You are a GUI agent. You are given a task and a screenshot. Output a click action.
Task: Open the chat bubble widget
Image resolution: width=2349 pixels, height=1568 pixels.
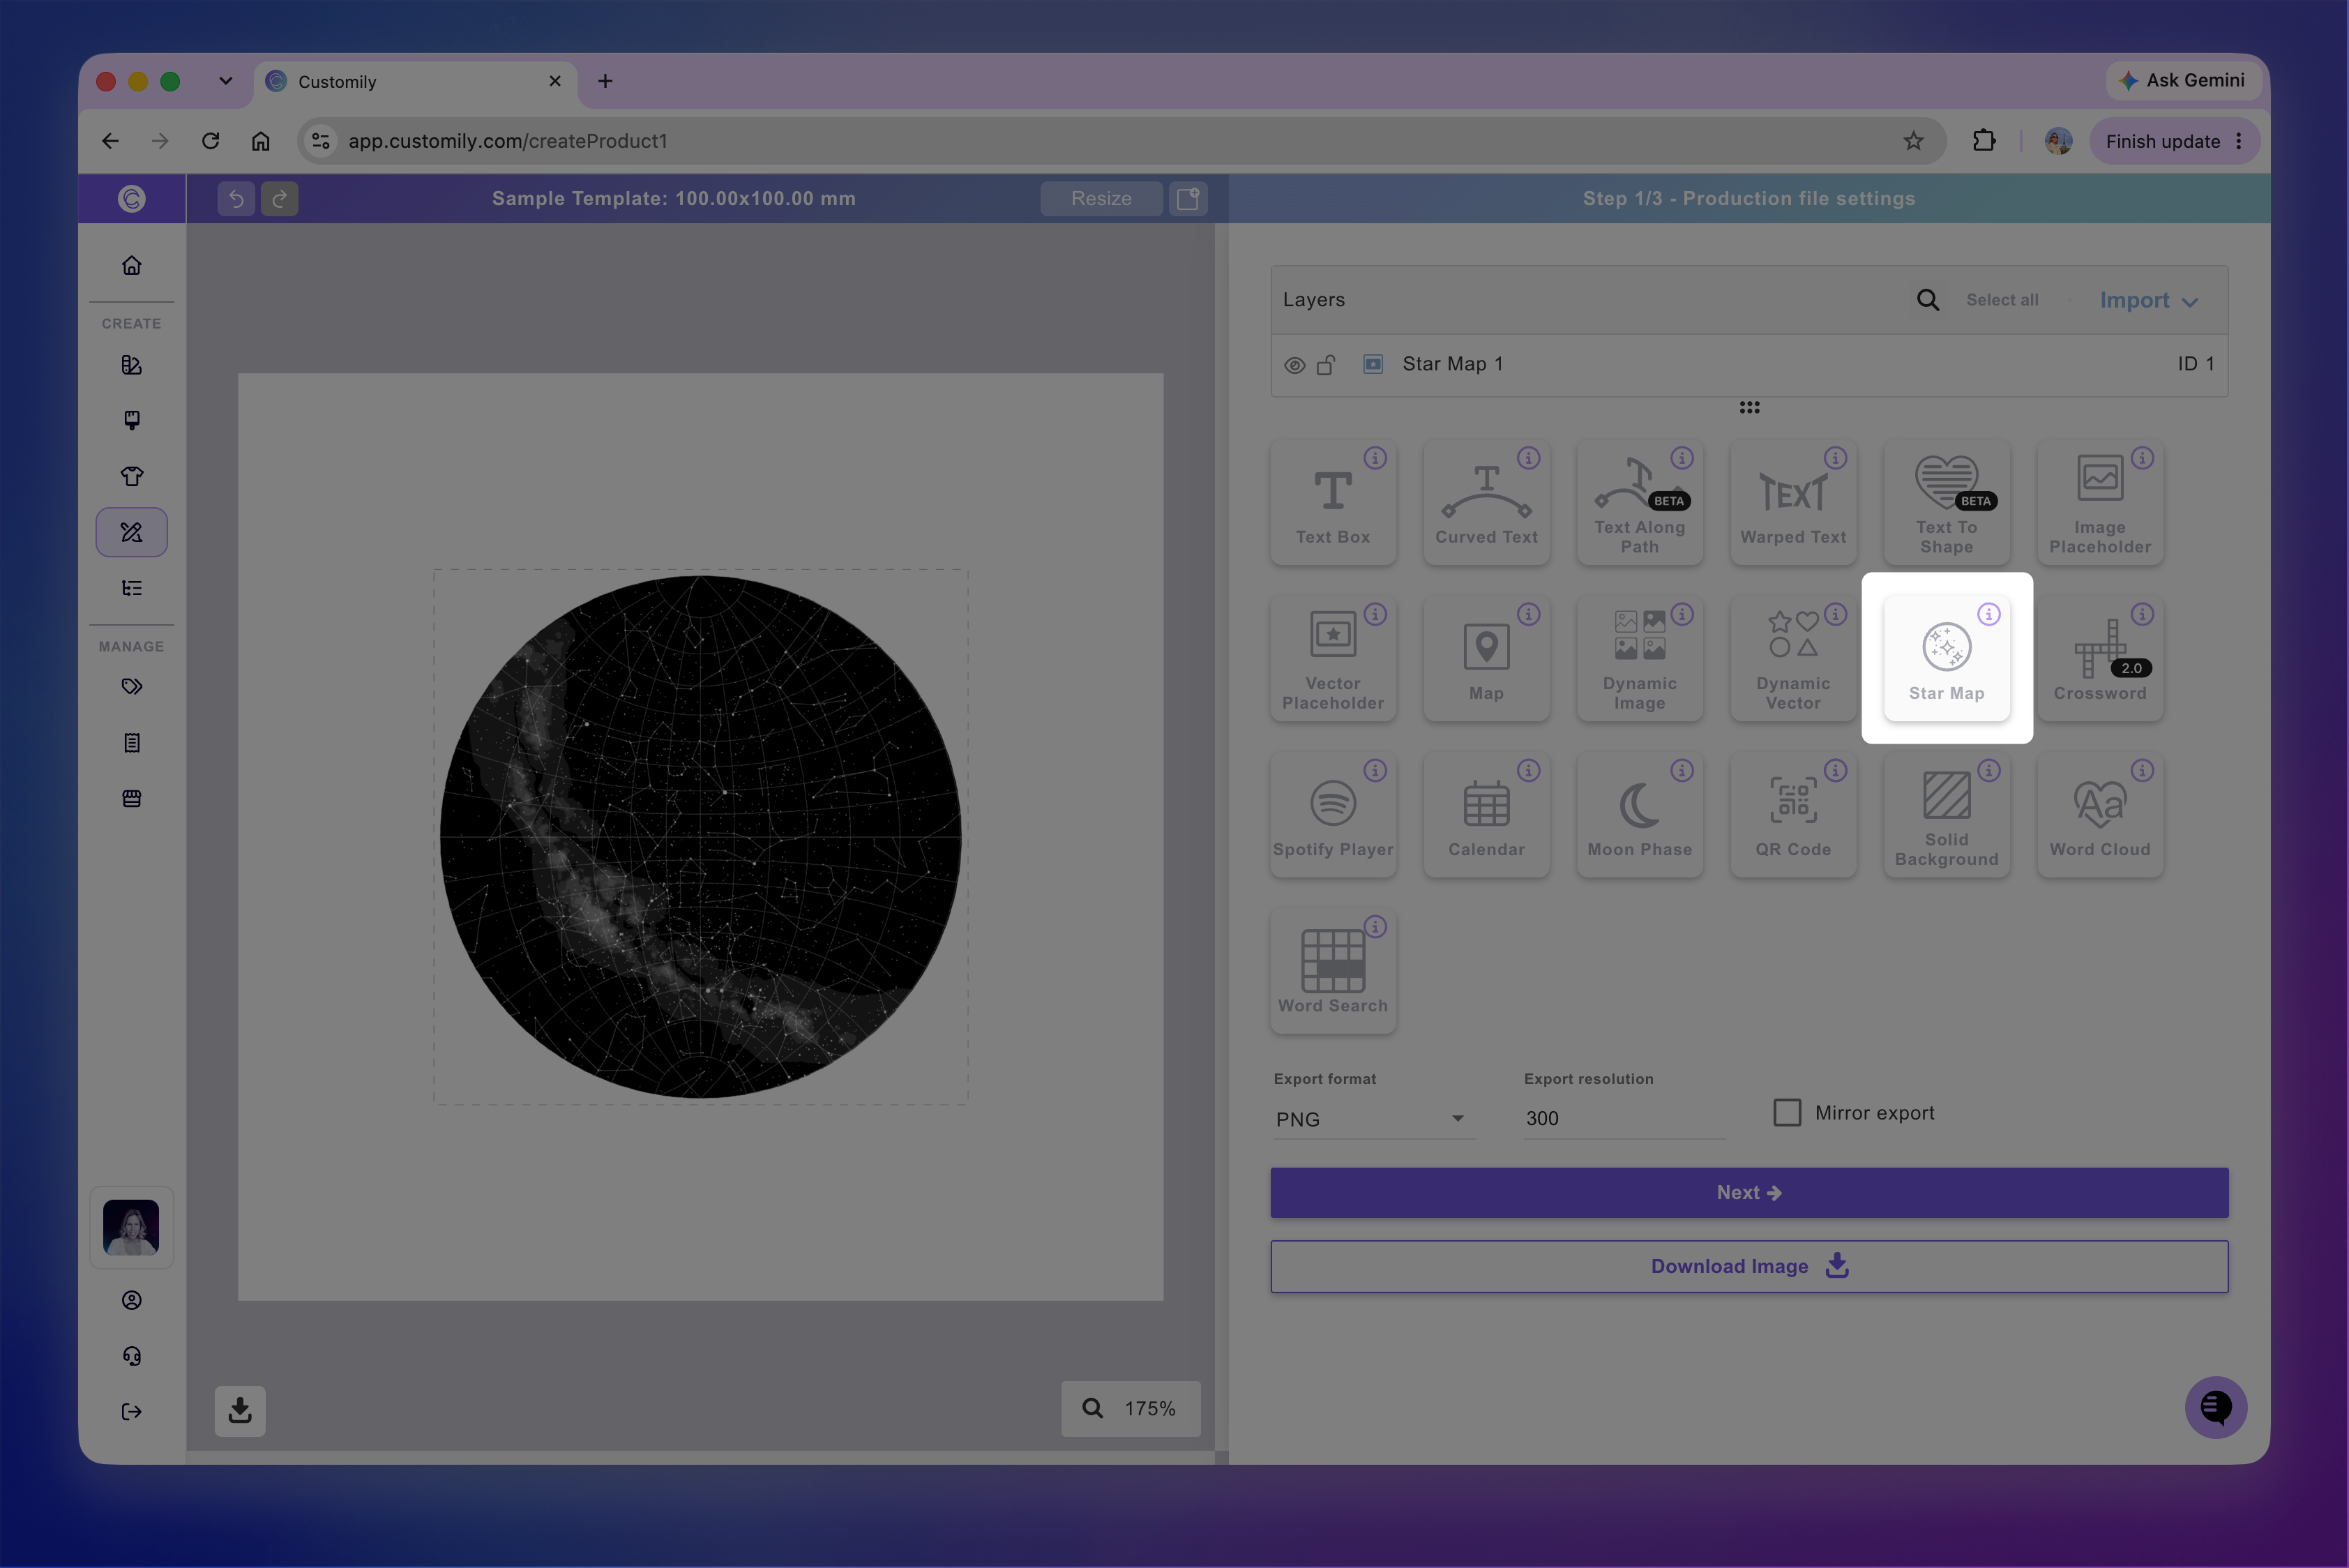(2215, 1407)
